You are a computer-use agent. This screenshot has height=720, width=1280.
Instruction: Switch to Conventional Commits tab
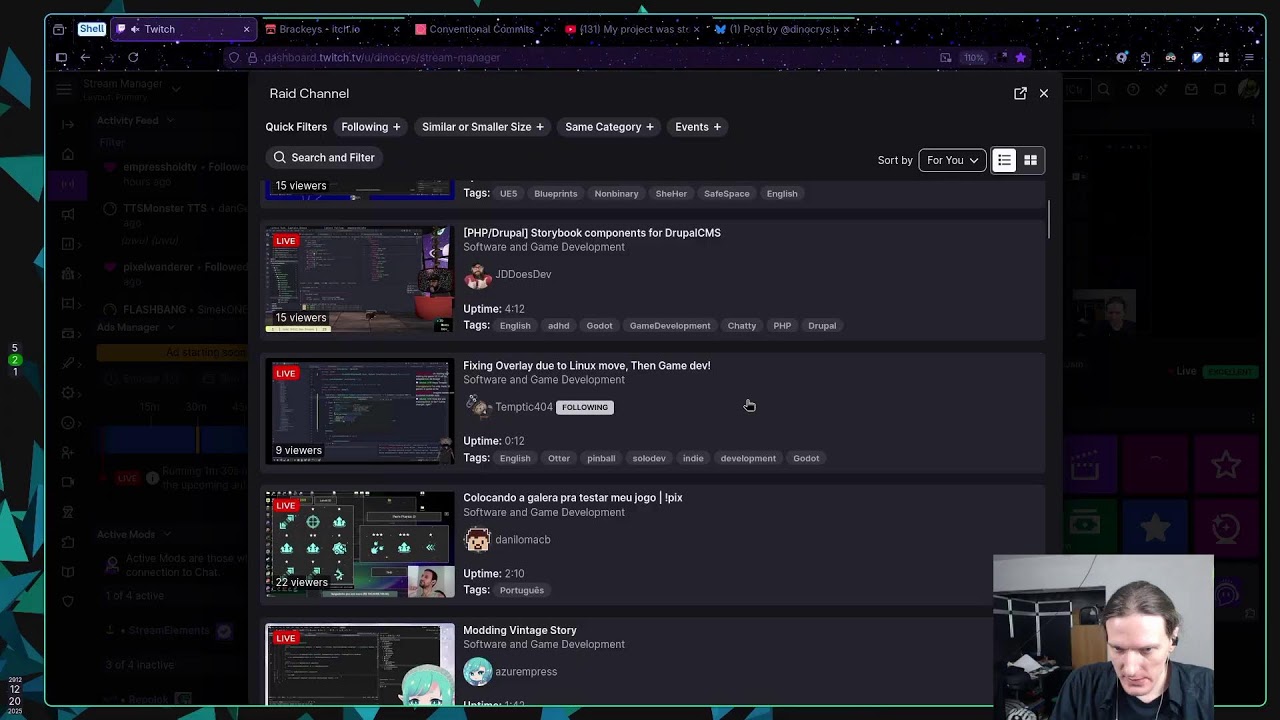(482, 29)
